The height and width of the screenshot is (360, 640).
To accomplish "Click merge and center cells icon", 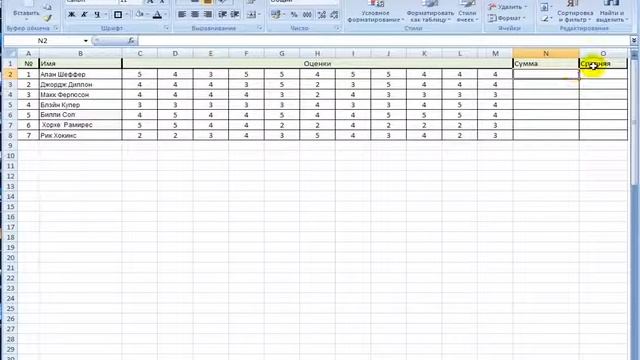I will coord(251,15).
